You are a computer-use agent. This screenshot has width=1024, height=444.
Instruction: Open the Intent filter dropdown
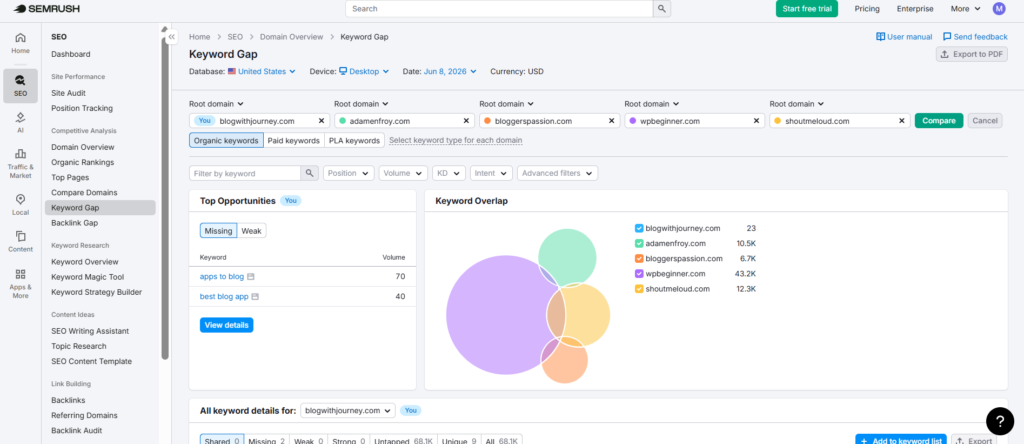(491, 173)
